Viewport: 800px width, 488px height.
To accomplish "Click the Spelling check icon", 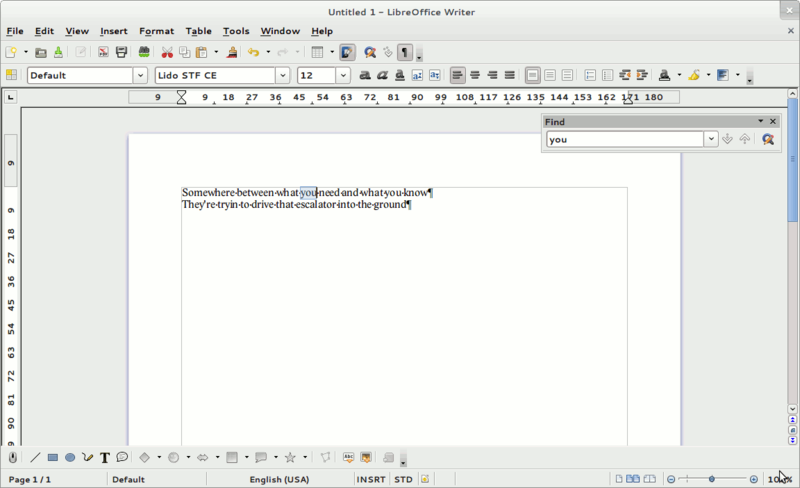I will 144,52.
